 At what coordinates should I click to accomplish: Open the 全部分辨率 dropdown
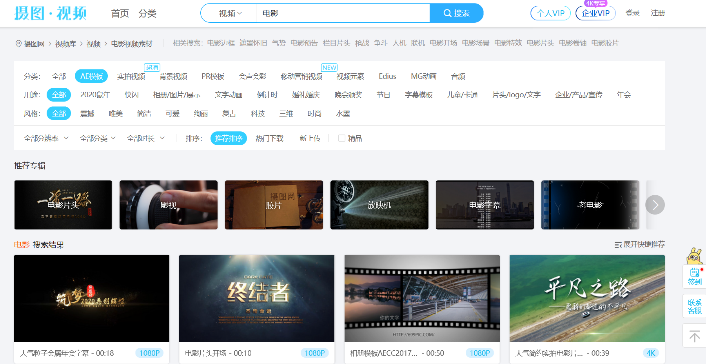pyautogui.click(x=46, y=138)
